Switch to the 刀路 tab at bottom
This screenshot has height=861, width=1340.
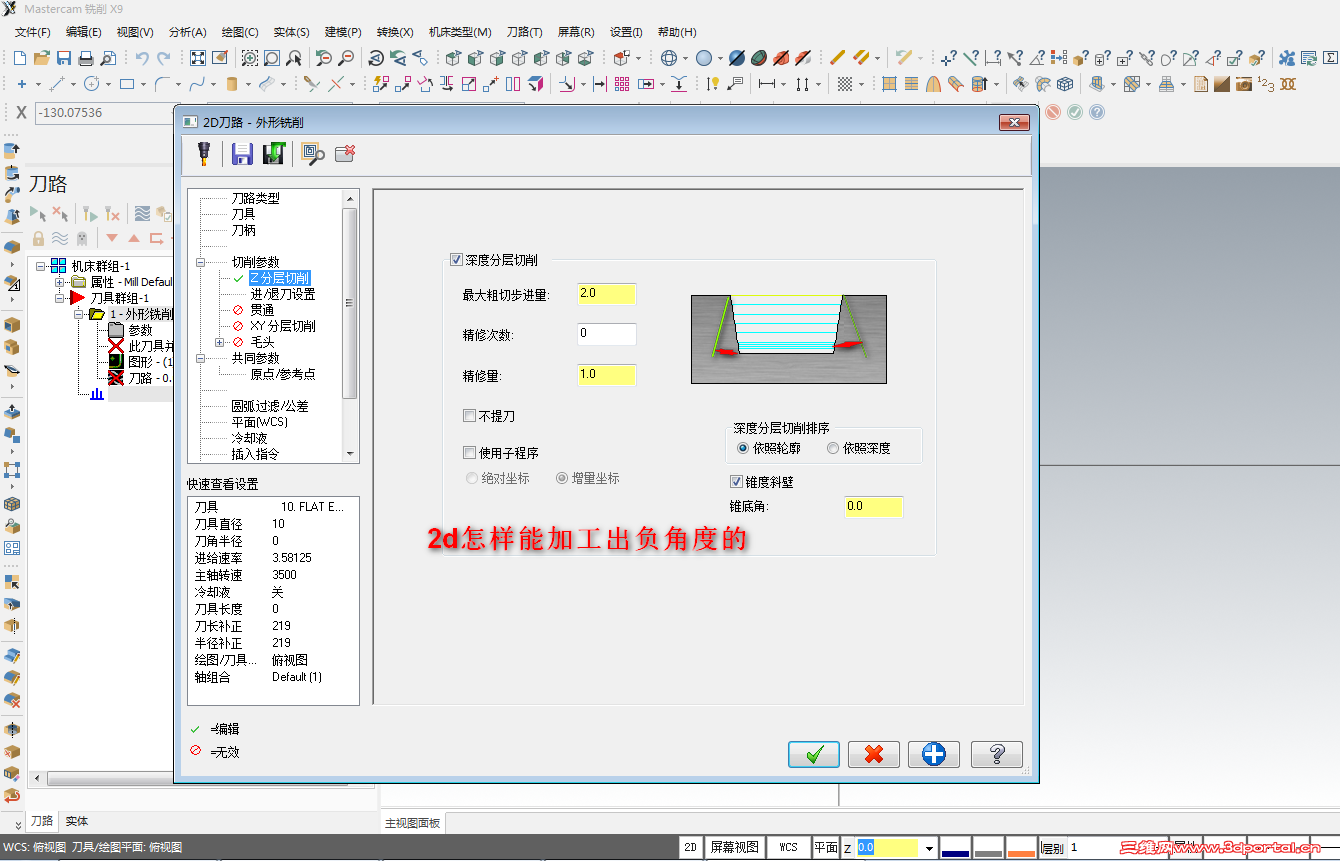(x=42, y=821)
